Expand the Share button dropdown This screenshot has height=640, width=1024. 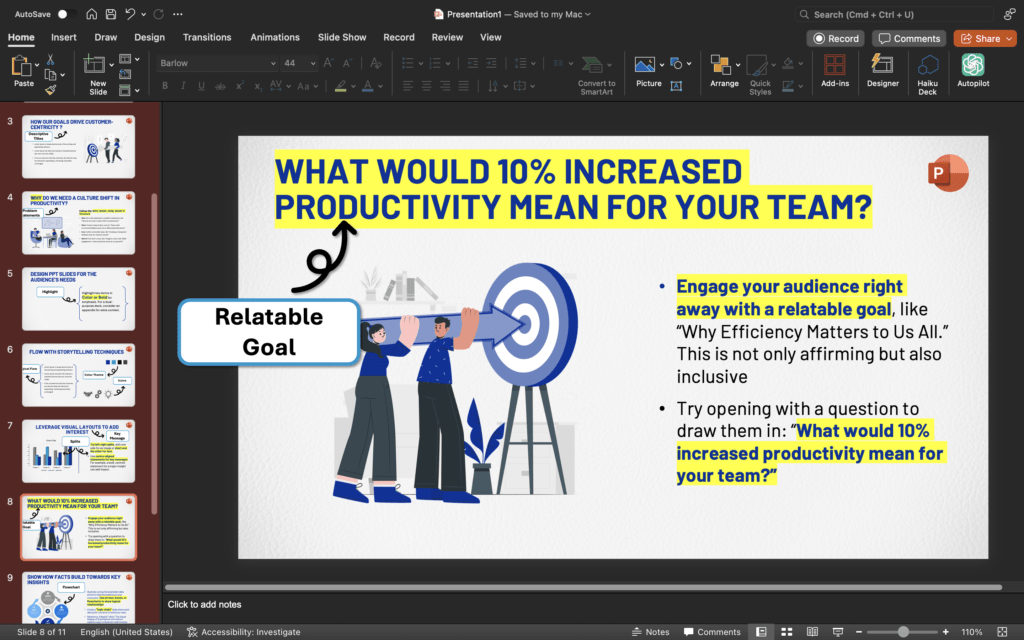(x=1007, y=38)
